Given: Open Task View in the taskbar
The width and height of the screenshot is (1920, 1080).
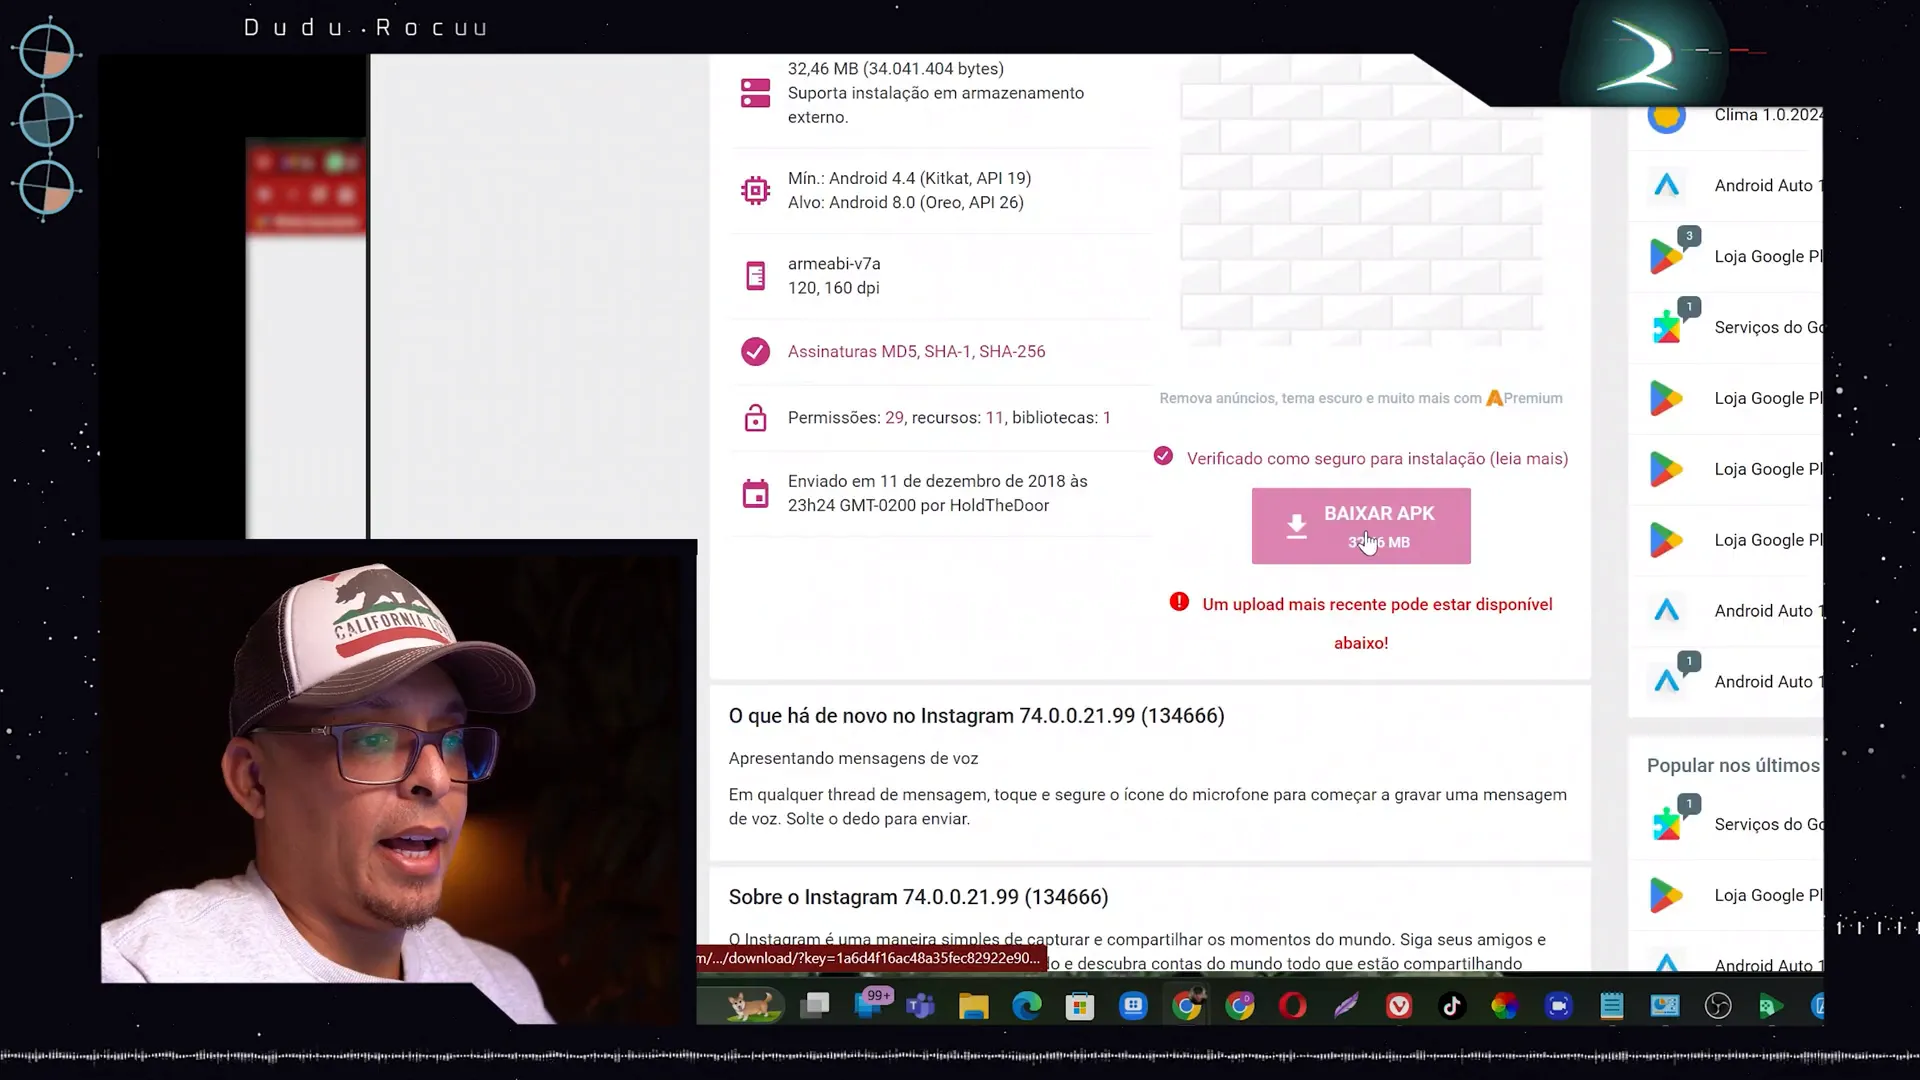Looking at the screenshot, I should [x=816, y=1005].
